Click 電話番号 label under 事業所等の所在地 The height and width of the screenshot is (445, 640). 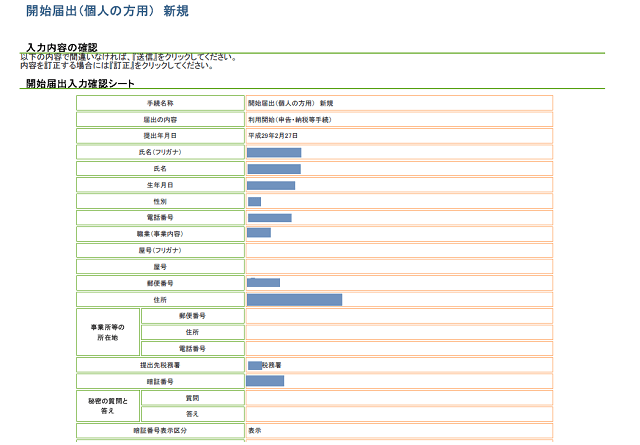192,349
